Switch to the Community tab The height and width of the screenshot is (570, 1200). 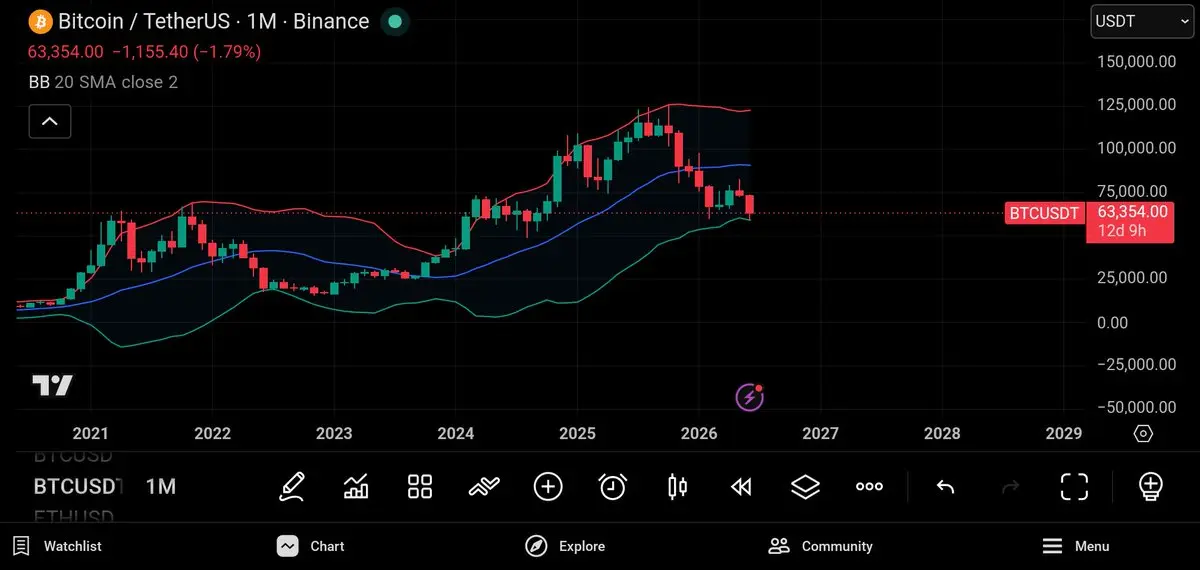[x=821, y=546]
